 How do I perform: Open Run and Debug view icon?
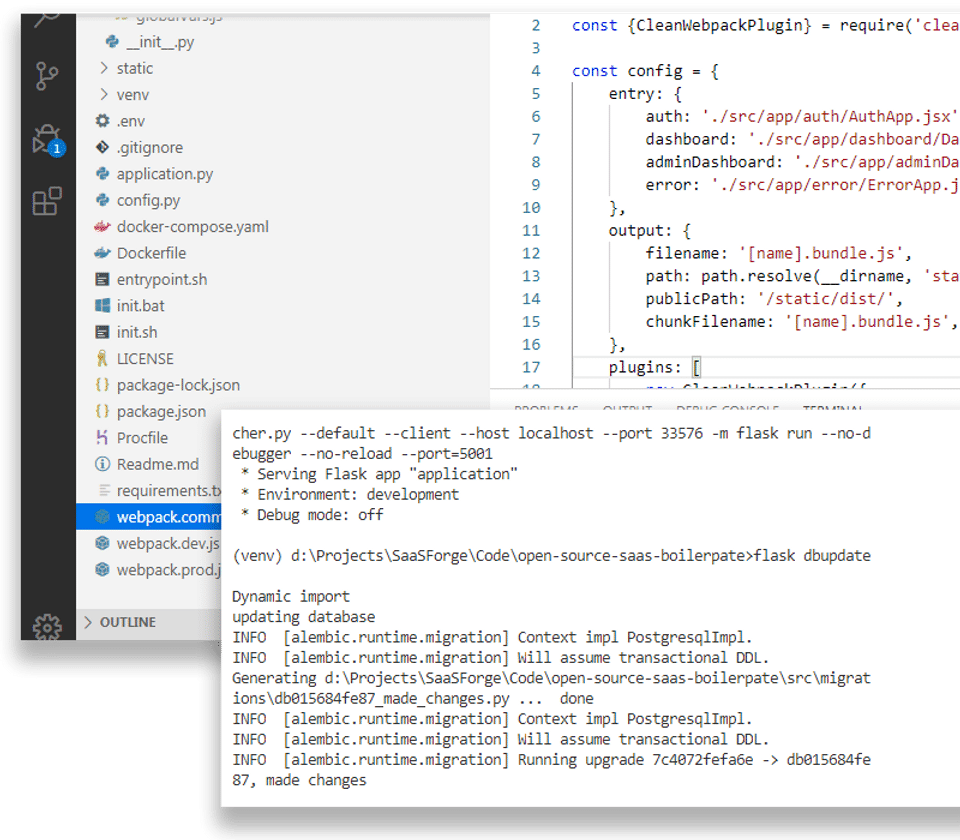pyautogui.click(x=48, y=140)
